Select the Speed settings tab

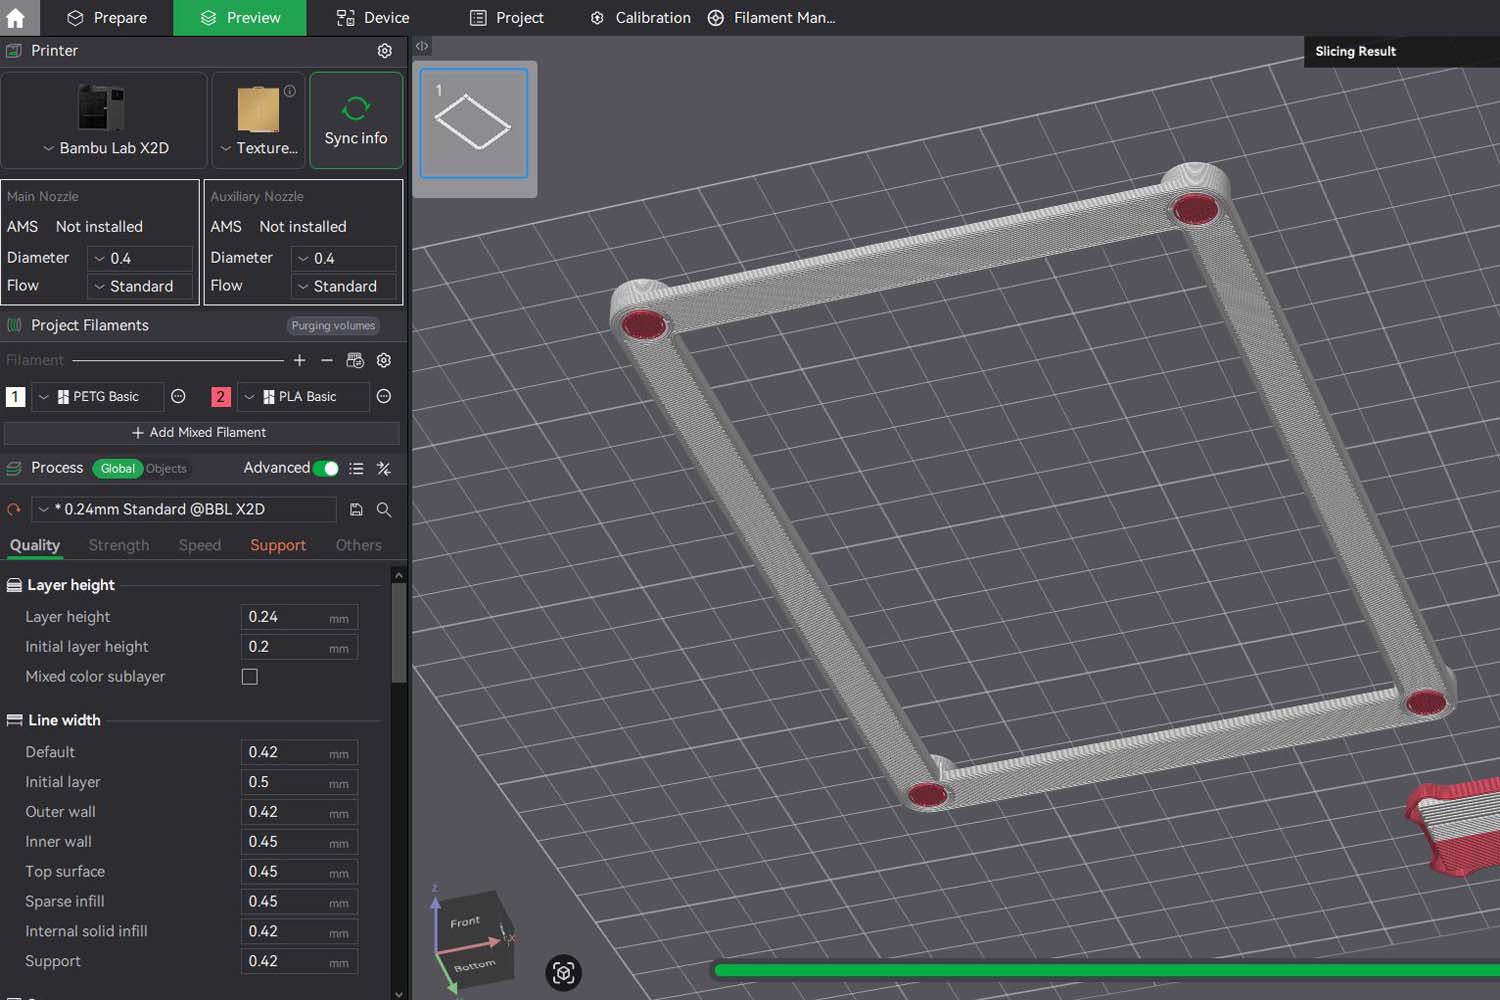pos(200,545)
